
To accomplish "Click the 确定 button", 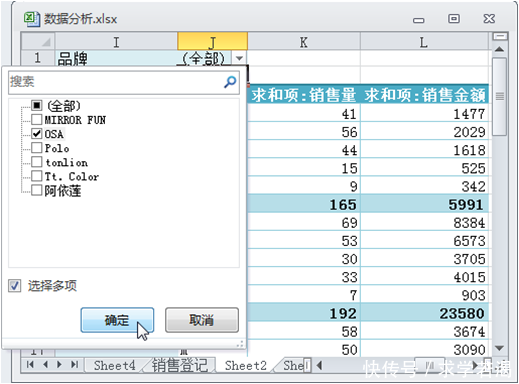I will pos(117,320).
